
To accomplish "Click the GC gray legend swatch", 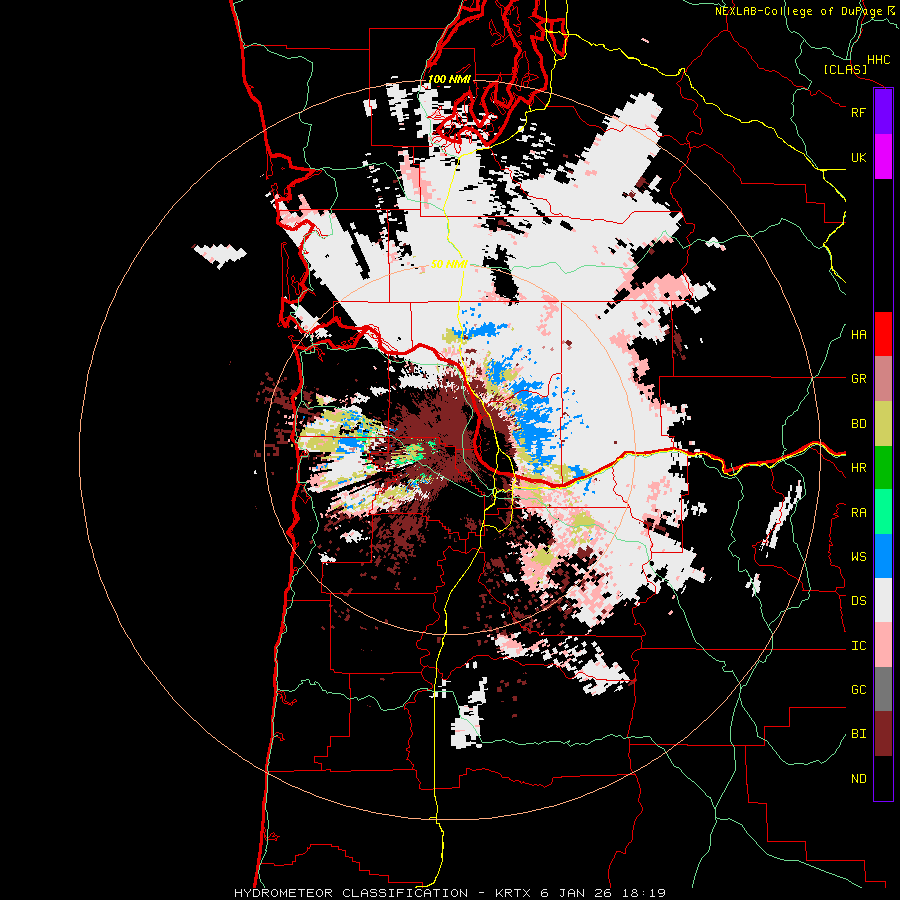I will (883, 689).
